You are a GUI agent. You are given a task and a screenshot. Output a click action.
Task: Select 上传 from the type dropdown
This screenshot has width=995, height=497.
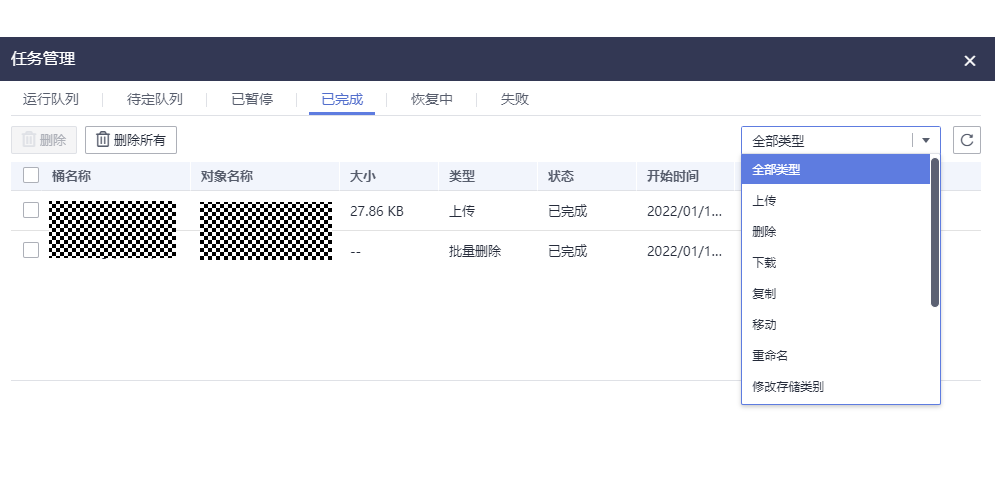pyautogui.click(x=764, y=201)
